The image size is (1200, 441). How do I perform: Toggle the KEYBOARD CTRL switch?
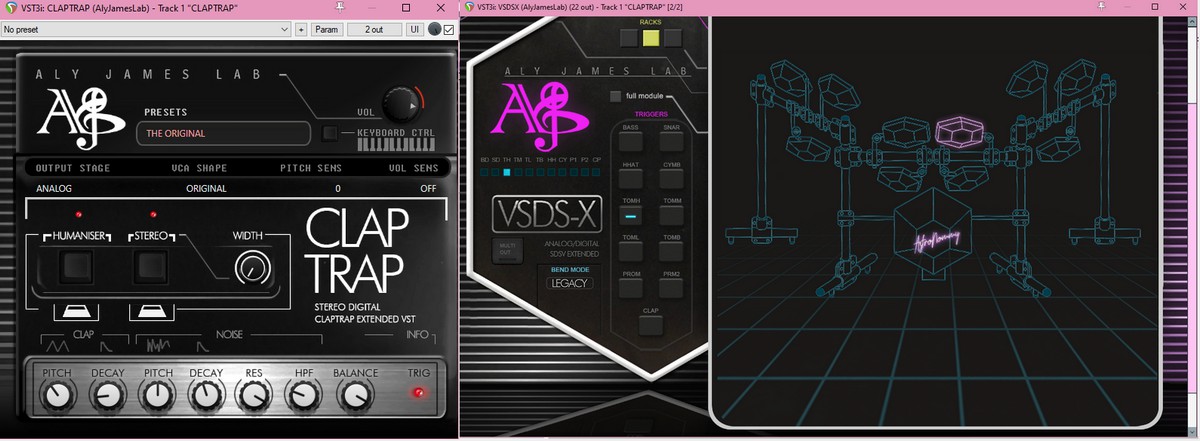tap(331, 132)
